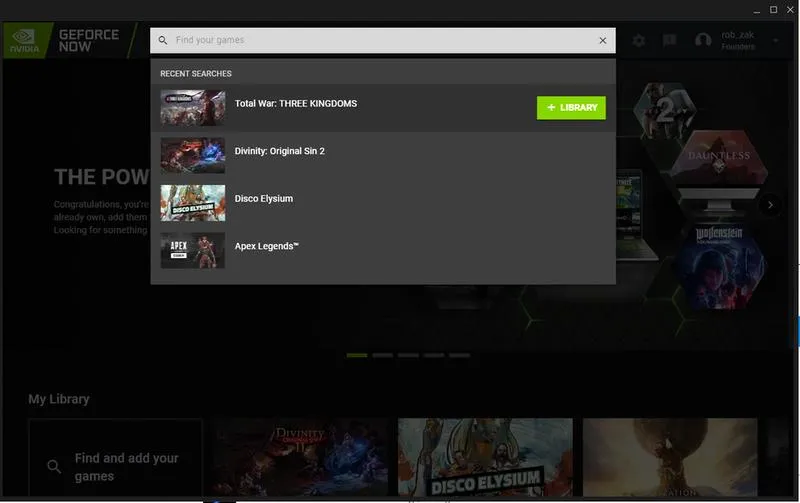The width and height of the screenshot is (800, 503).
Task: Advance carousel with right chevron arrow
Action: click(x=770, y=205)
